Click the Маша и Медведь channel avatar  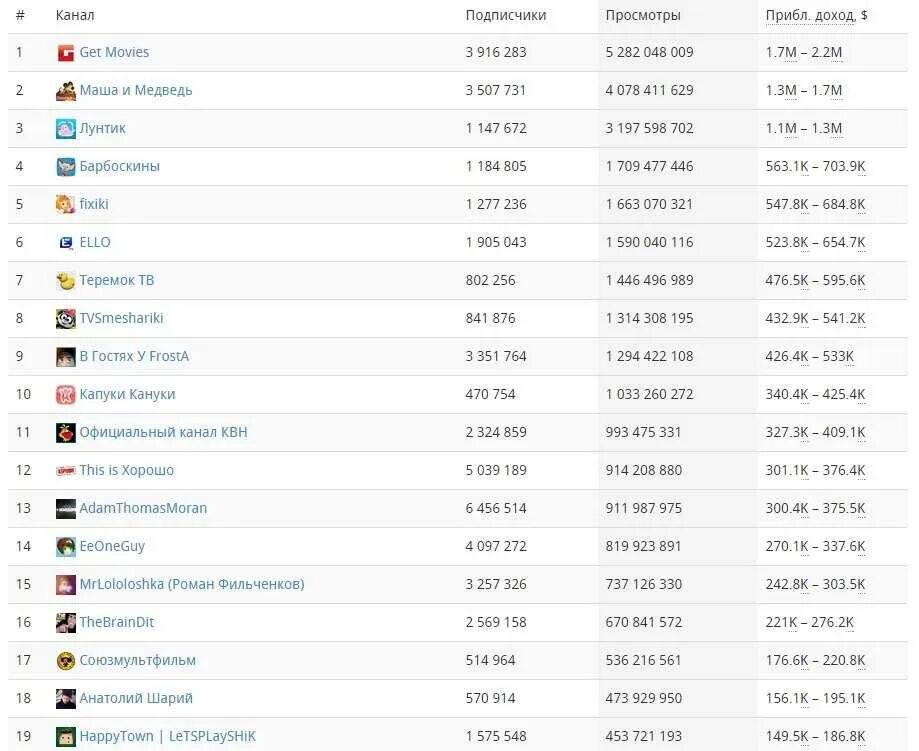[66, 91]
